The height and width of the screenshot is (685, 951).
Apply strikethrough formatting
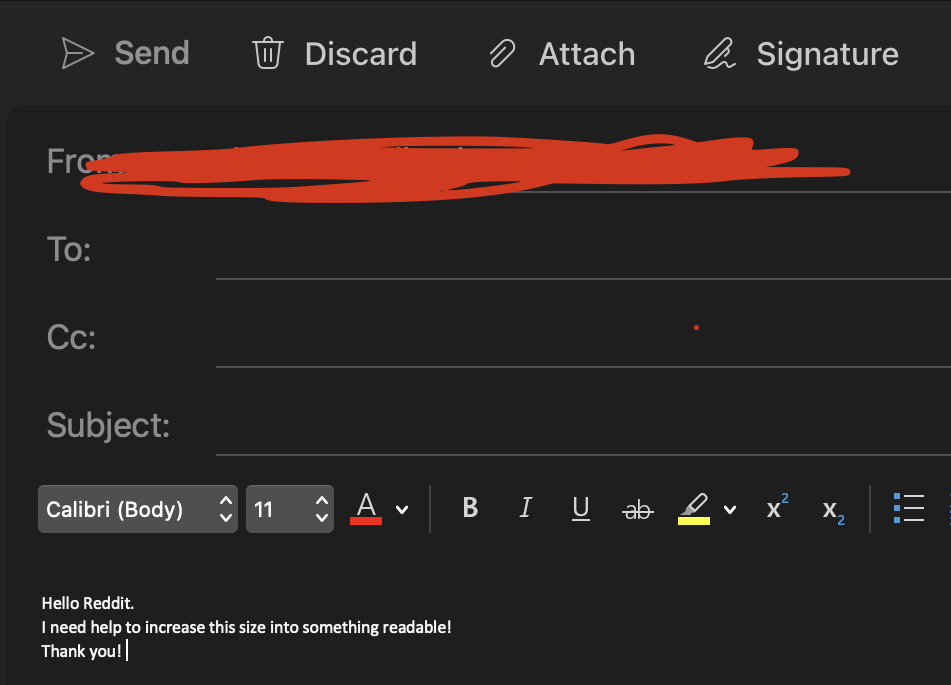[637, 510]
